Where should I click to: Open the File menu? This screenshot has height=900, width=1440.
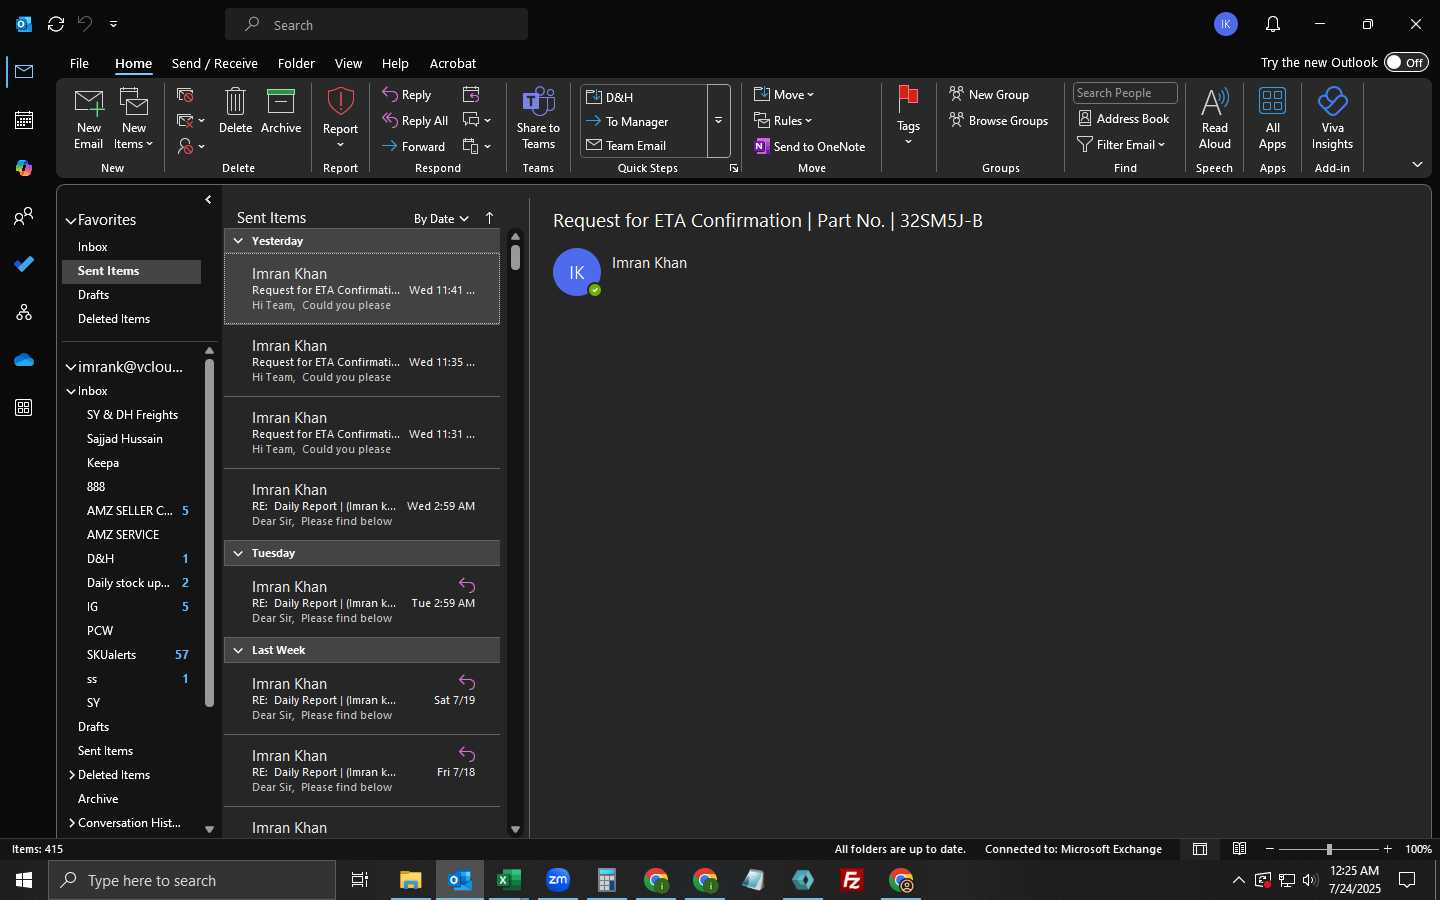point(79,63)
